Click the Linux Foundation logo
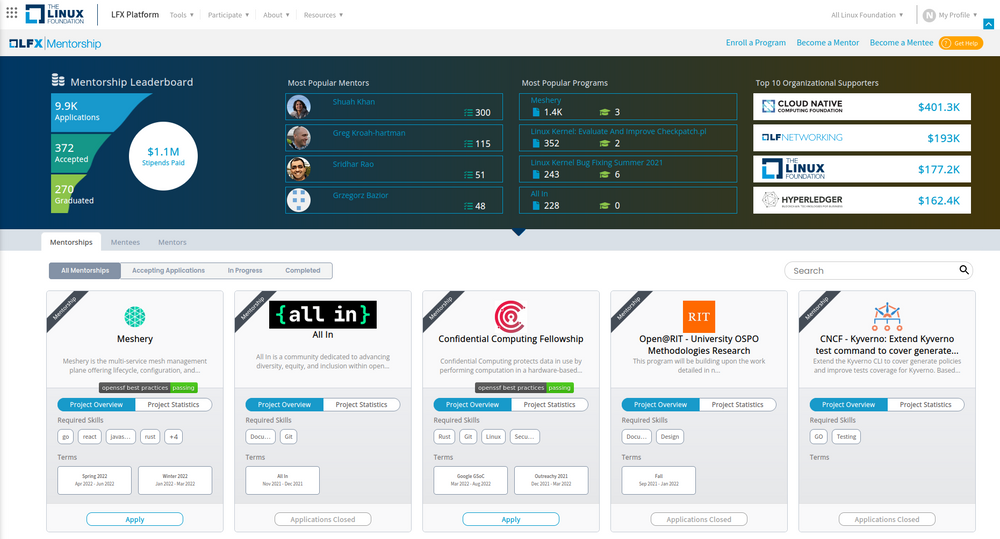The height and width of the screenshot is (539, 1000). click(58, 15)
